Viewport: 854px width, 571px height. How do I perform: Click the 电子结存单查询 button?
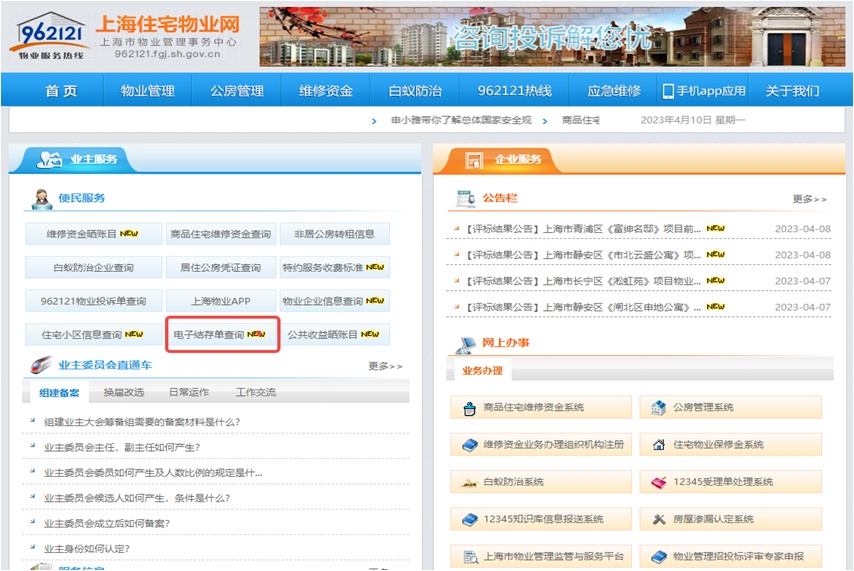pos(221,335)
